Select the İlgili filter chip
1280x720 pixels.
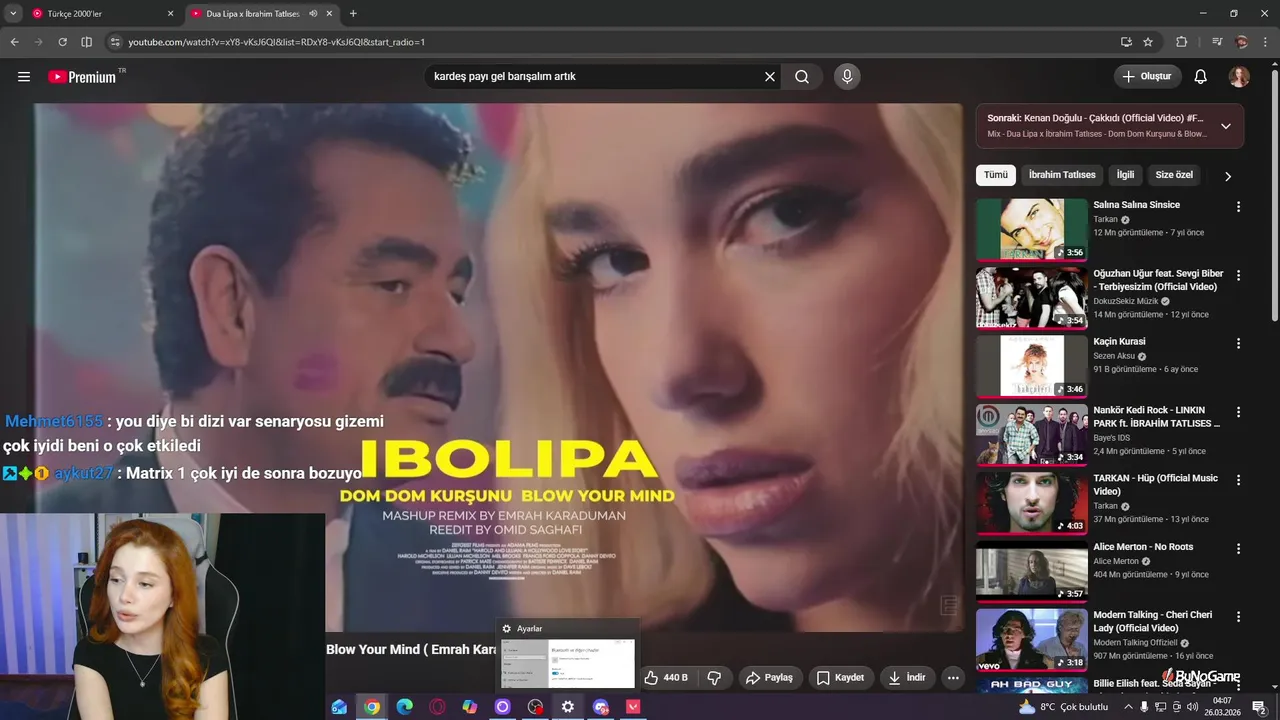pyautogui.click(x=1126, y=175)
